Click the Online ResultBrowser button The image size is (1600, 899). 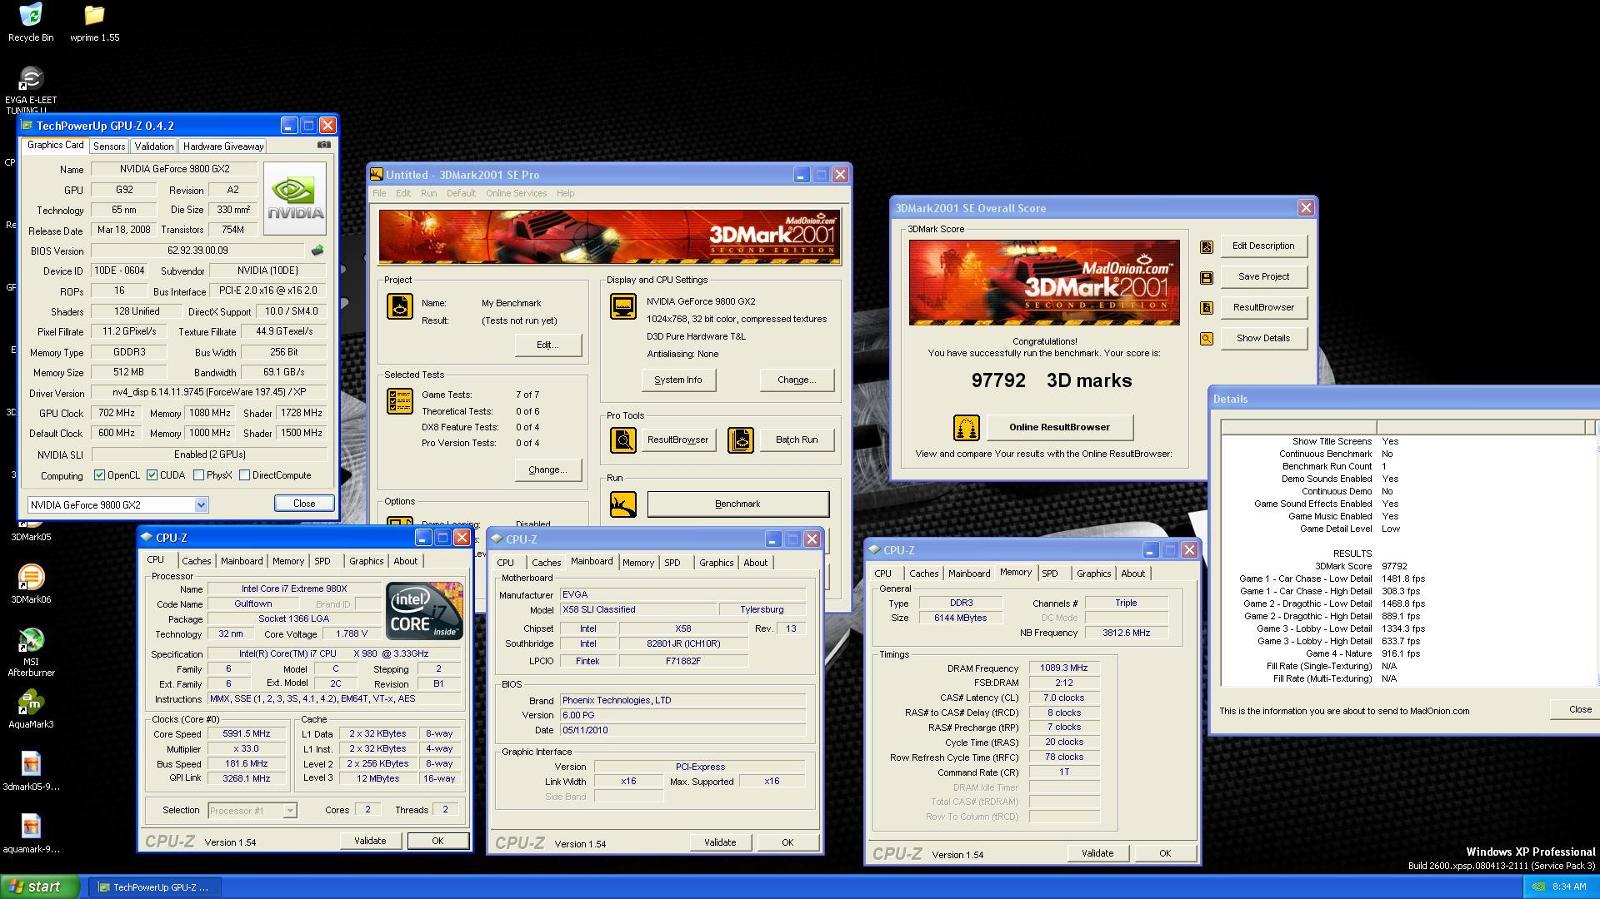[x=1059, y=427]
